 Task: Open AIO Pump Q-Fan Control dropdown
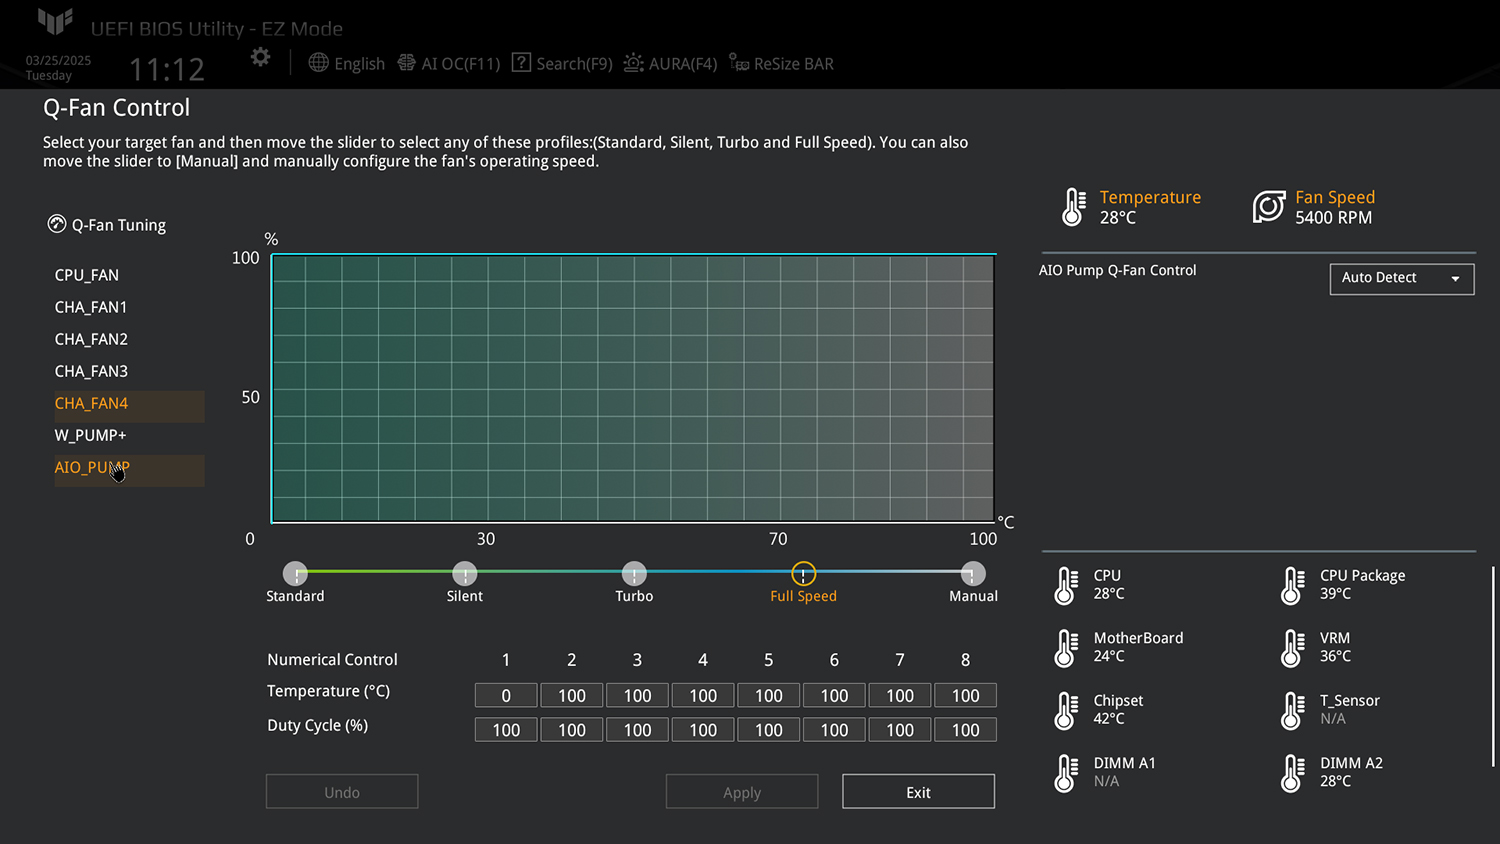(x=1401, y=279)
